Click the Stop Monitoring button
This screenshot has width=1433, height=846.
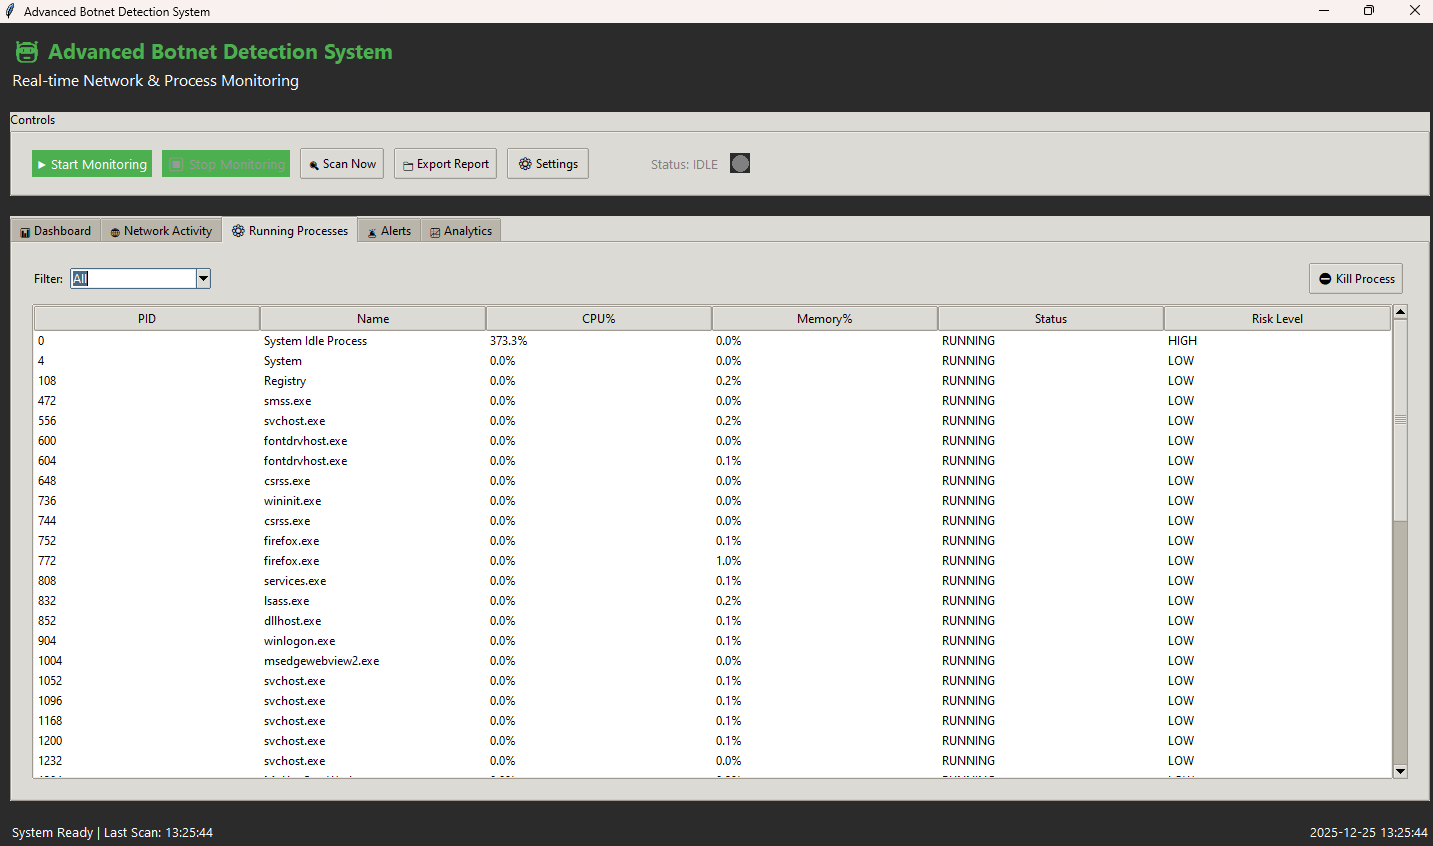click(226, 164)
